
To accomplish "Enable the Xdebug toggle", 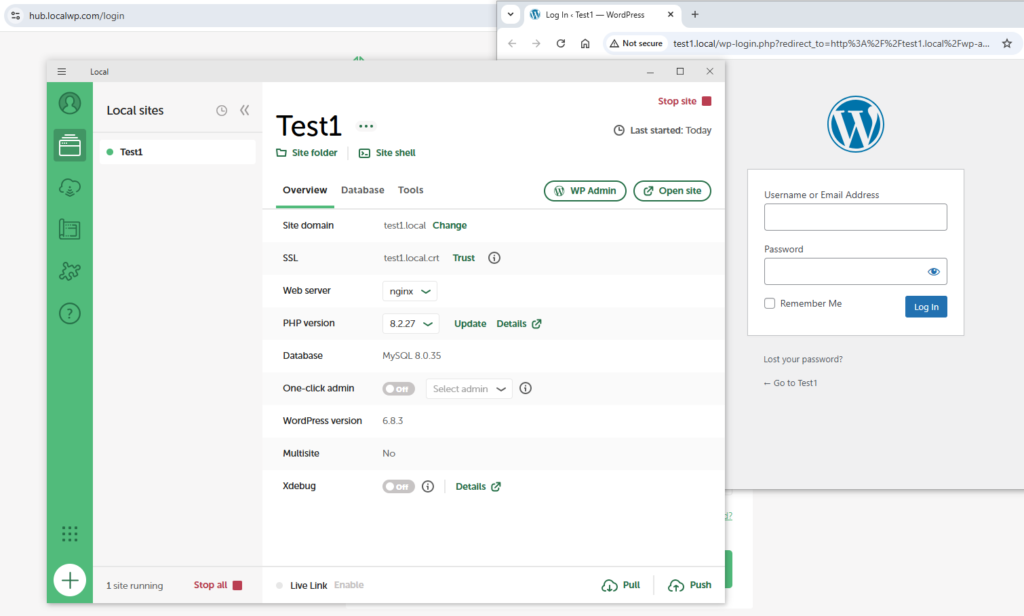I will (x=398, y=487).
